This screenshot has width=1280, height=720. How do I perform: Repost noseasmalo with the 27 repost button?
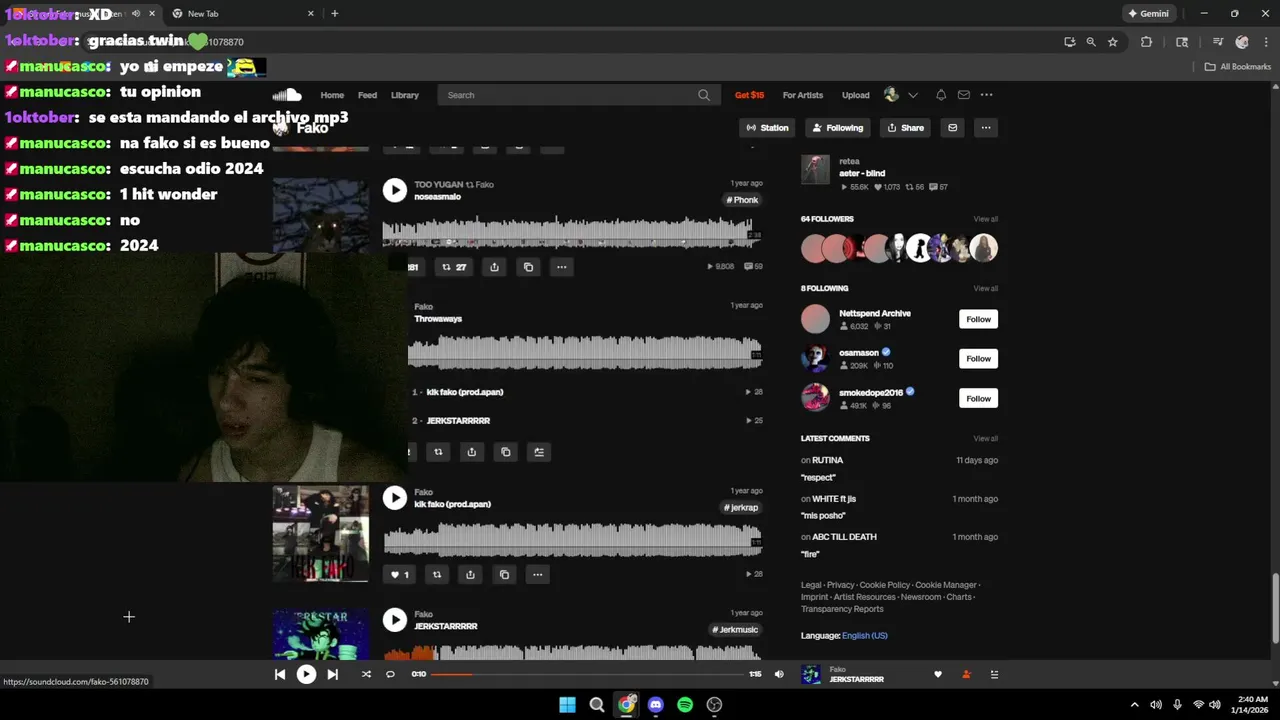point(454,267)
